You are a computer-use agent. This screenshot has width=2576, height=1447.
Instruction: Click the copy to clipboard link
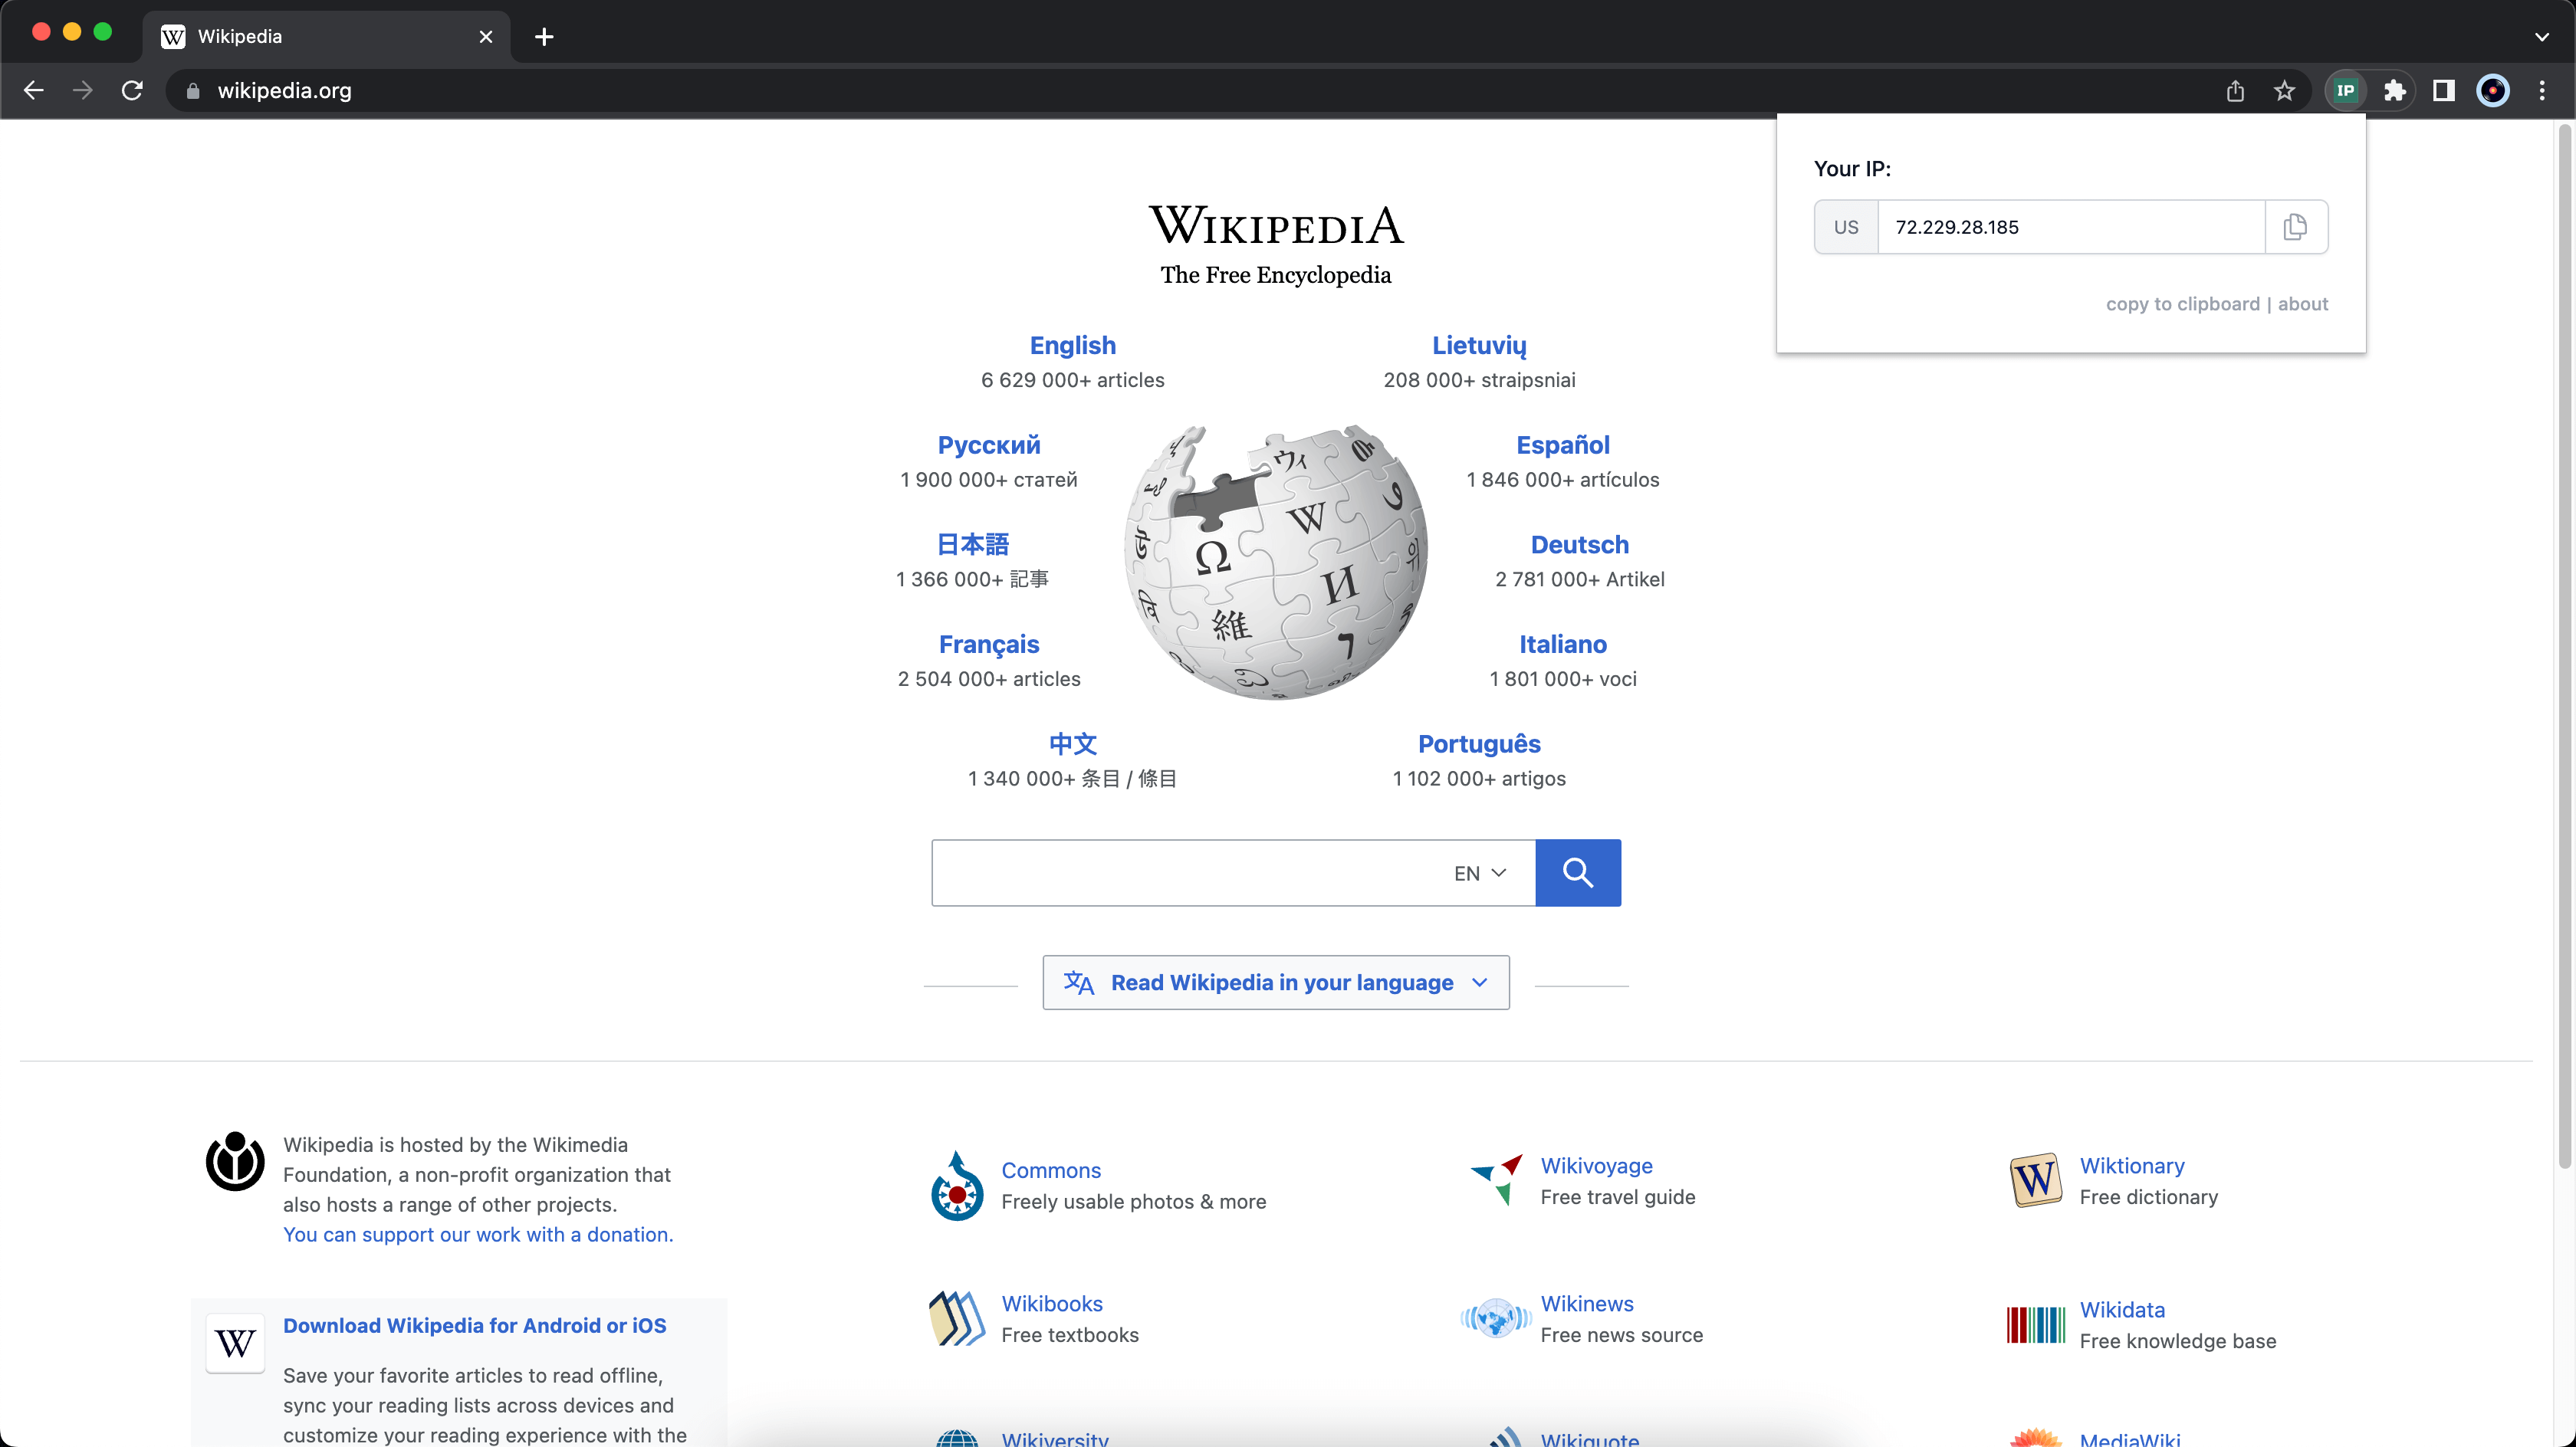(x=2182, y=304)
